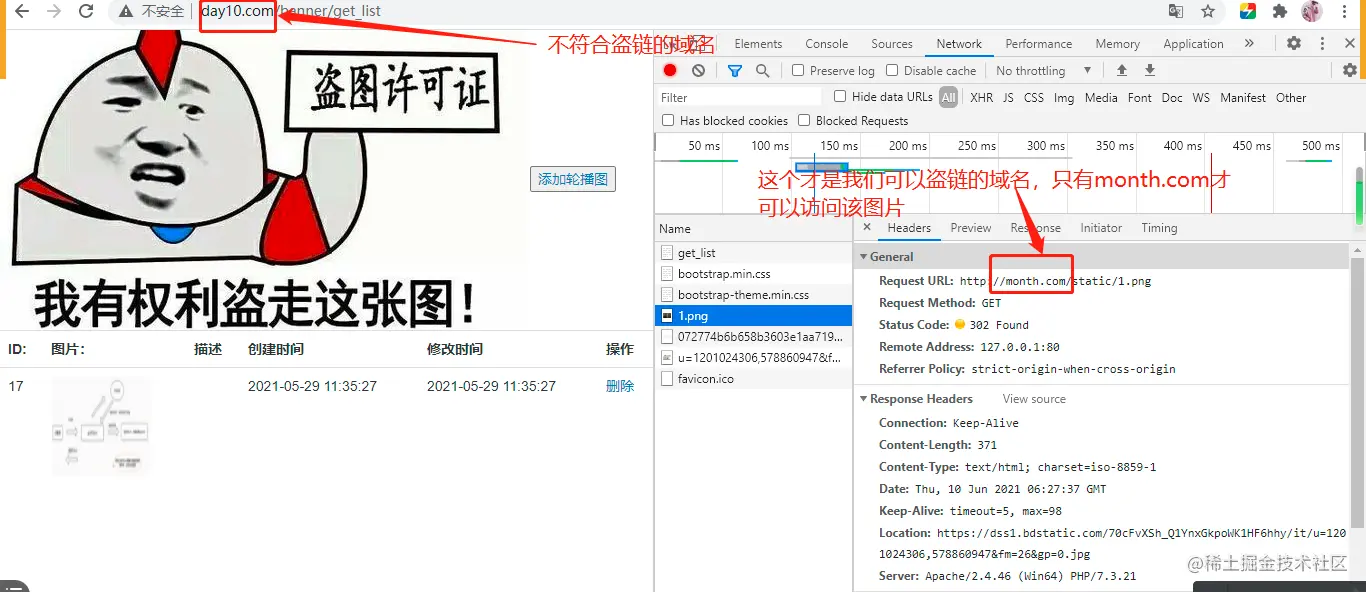Open the Chrome three-dot menu

(x=1344, y=12)
